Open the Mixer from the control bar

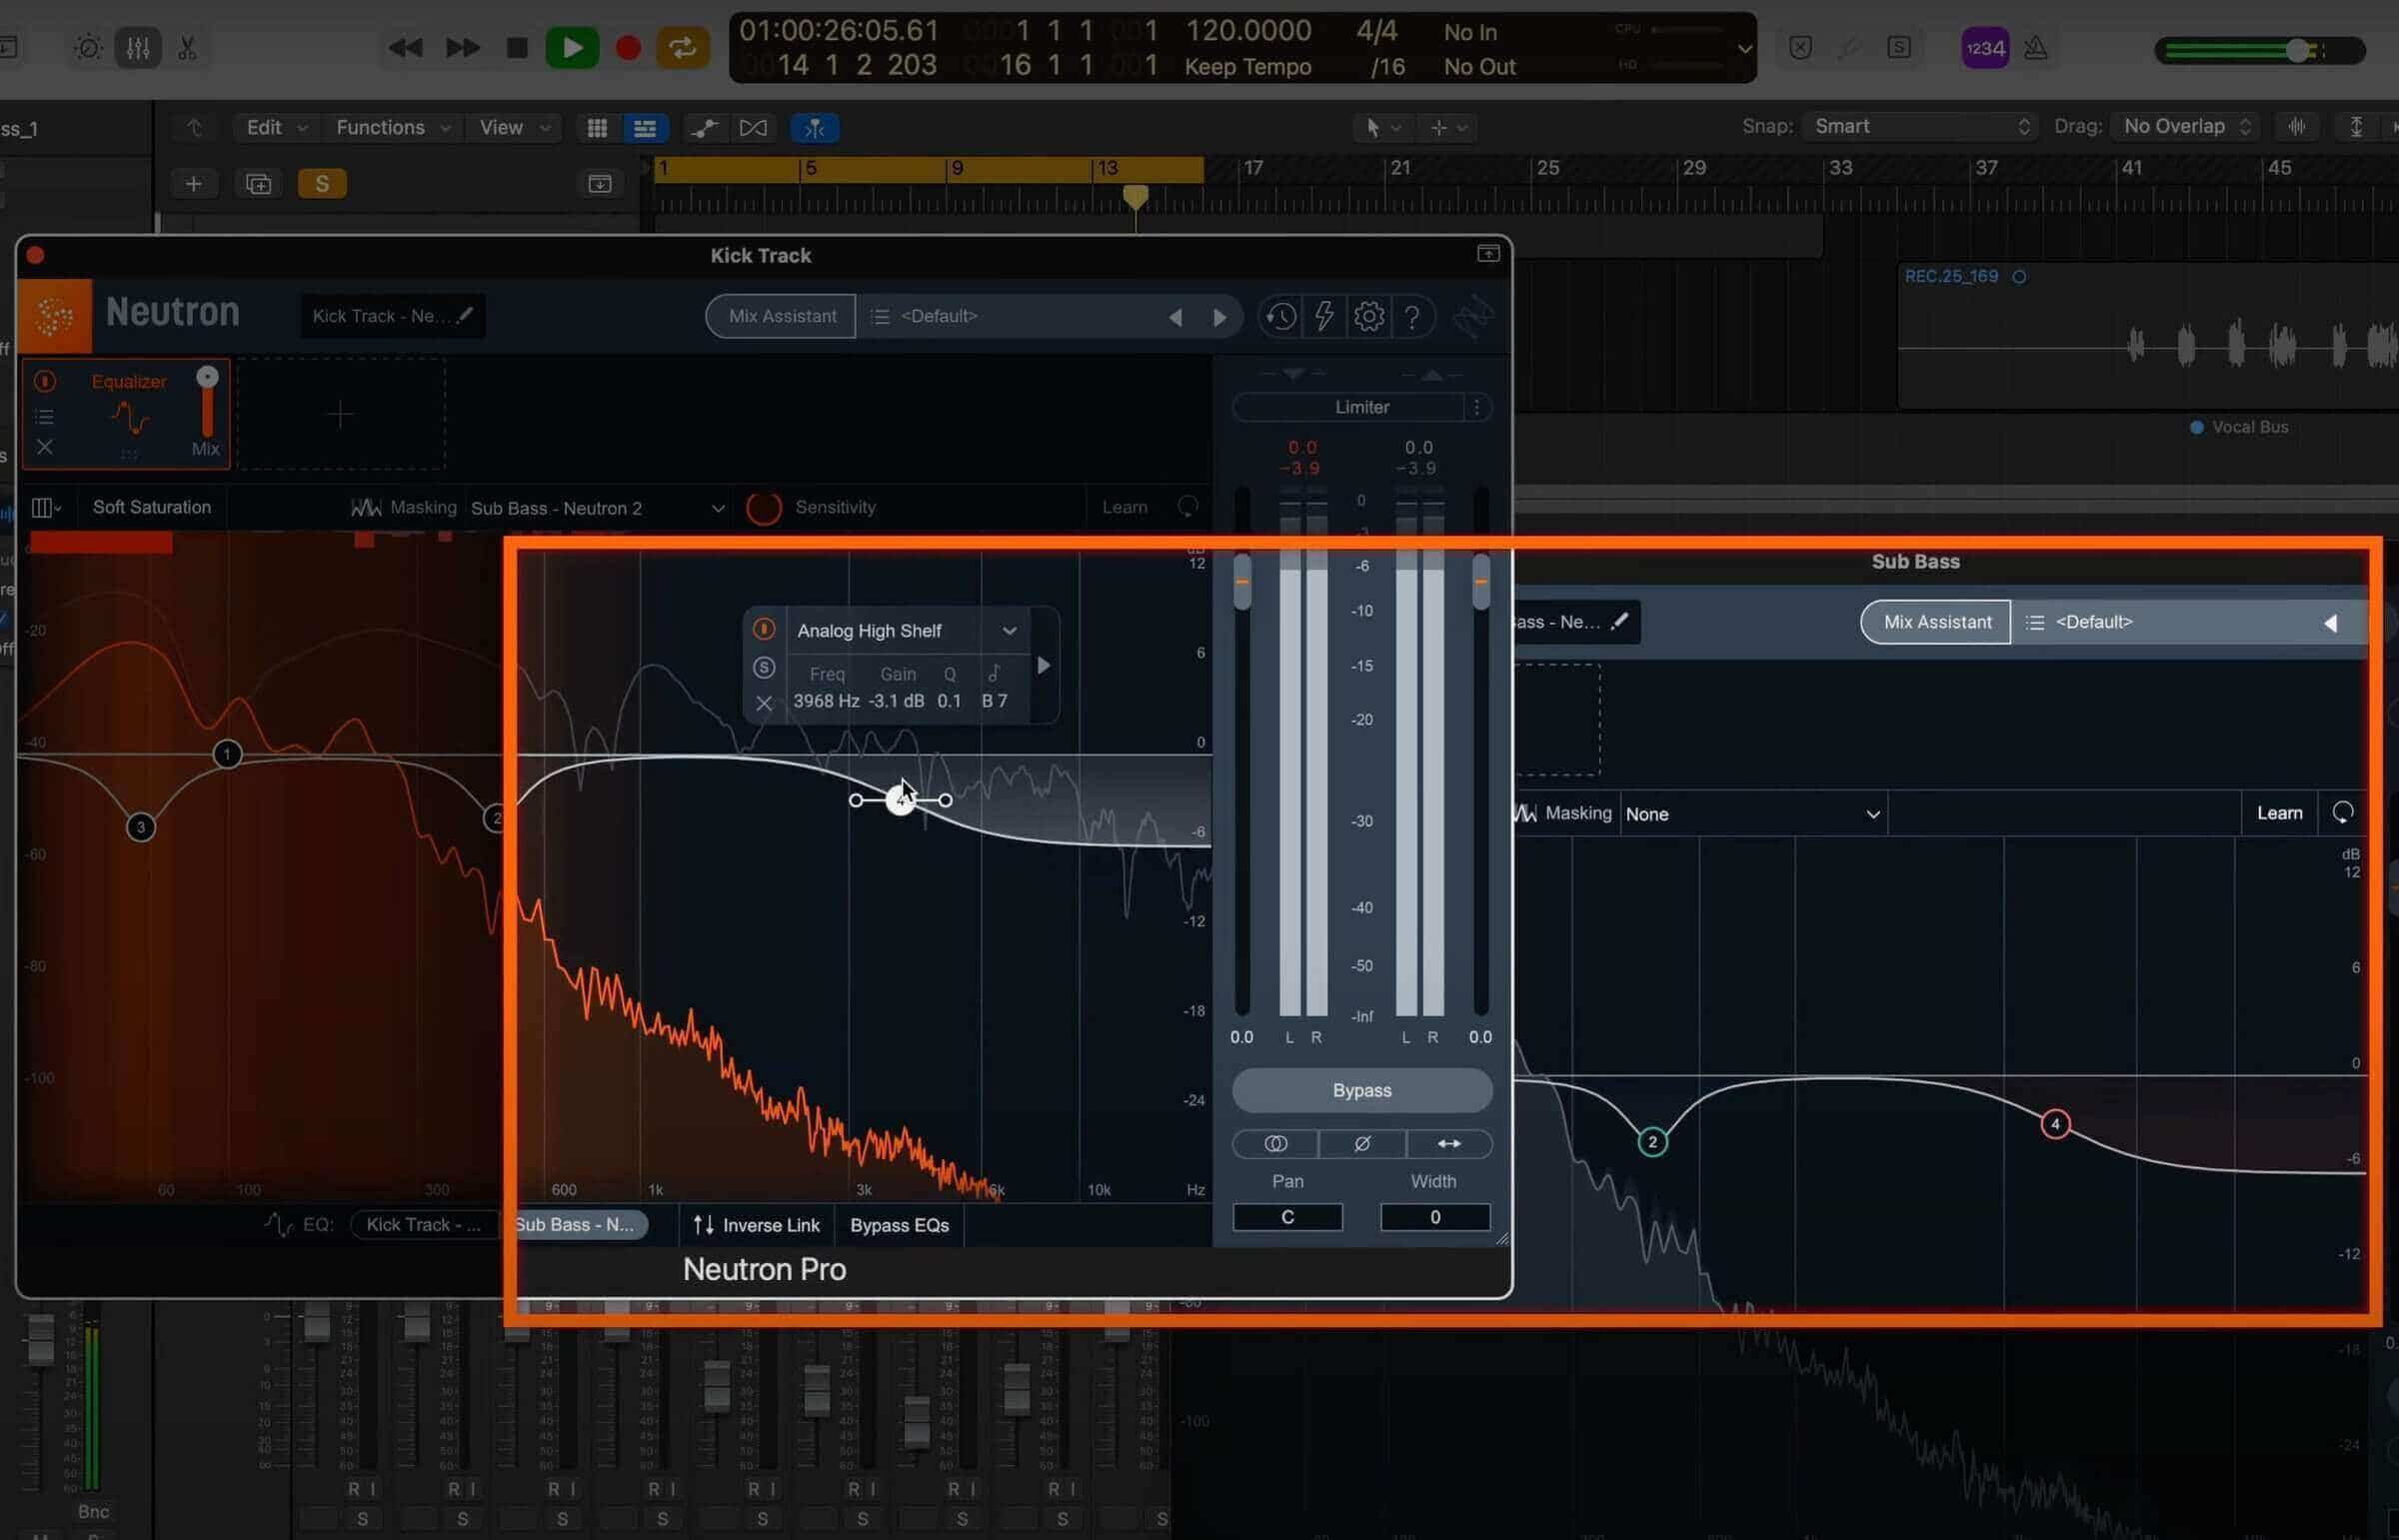pyautogui.click(x=138, y=47)
